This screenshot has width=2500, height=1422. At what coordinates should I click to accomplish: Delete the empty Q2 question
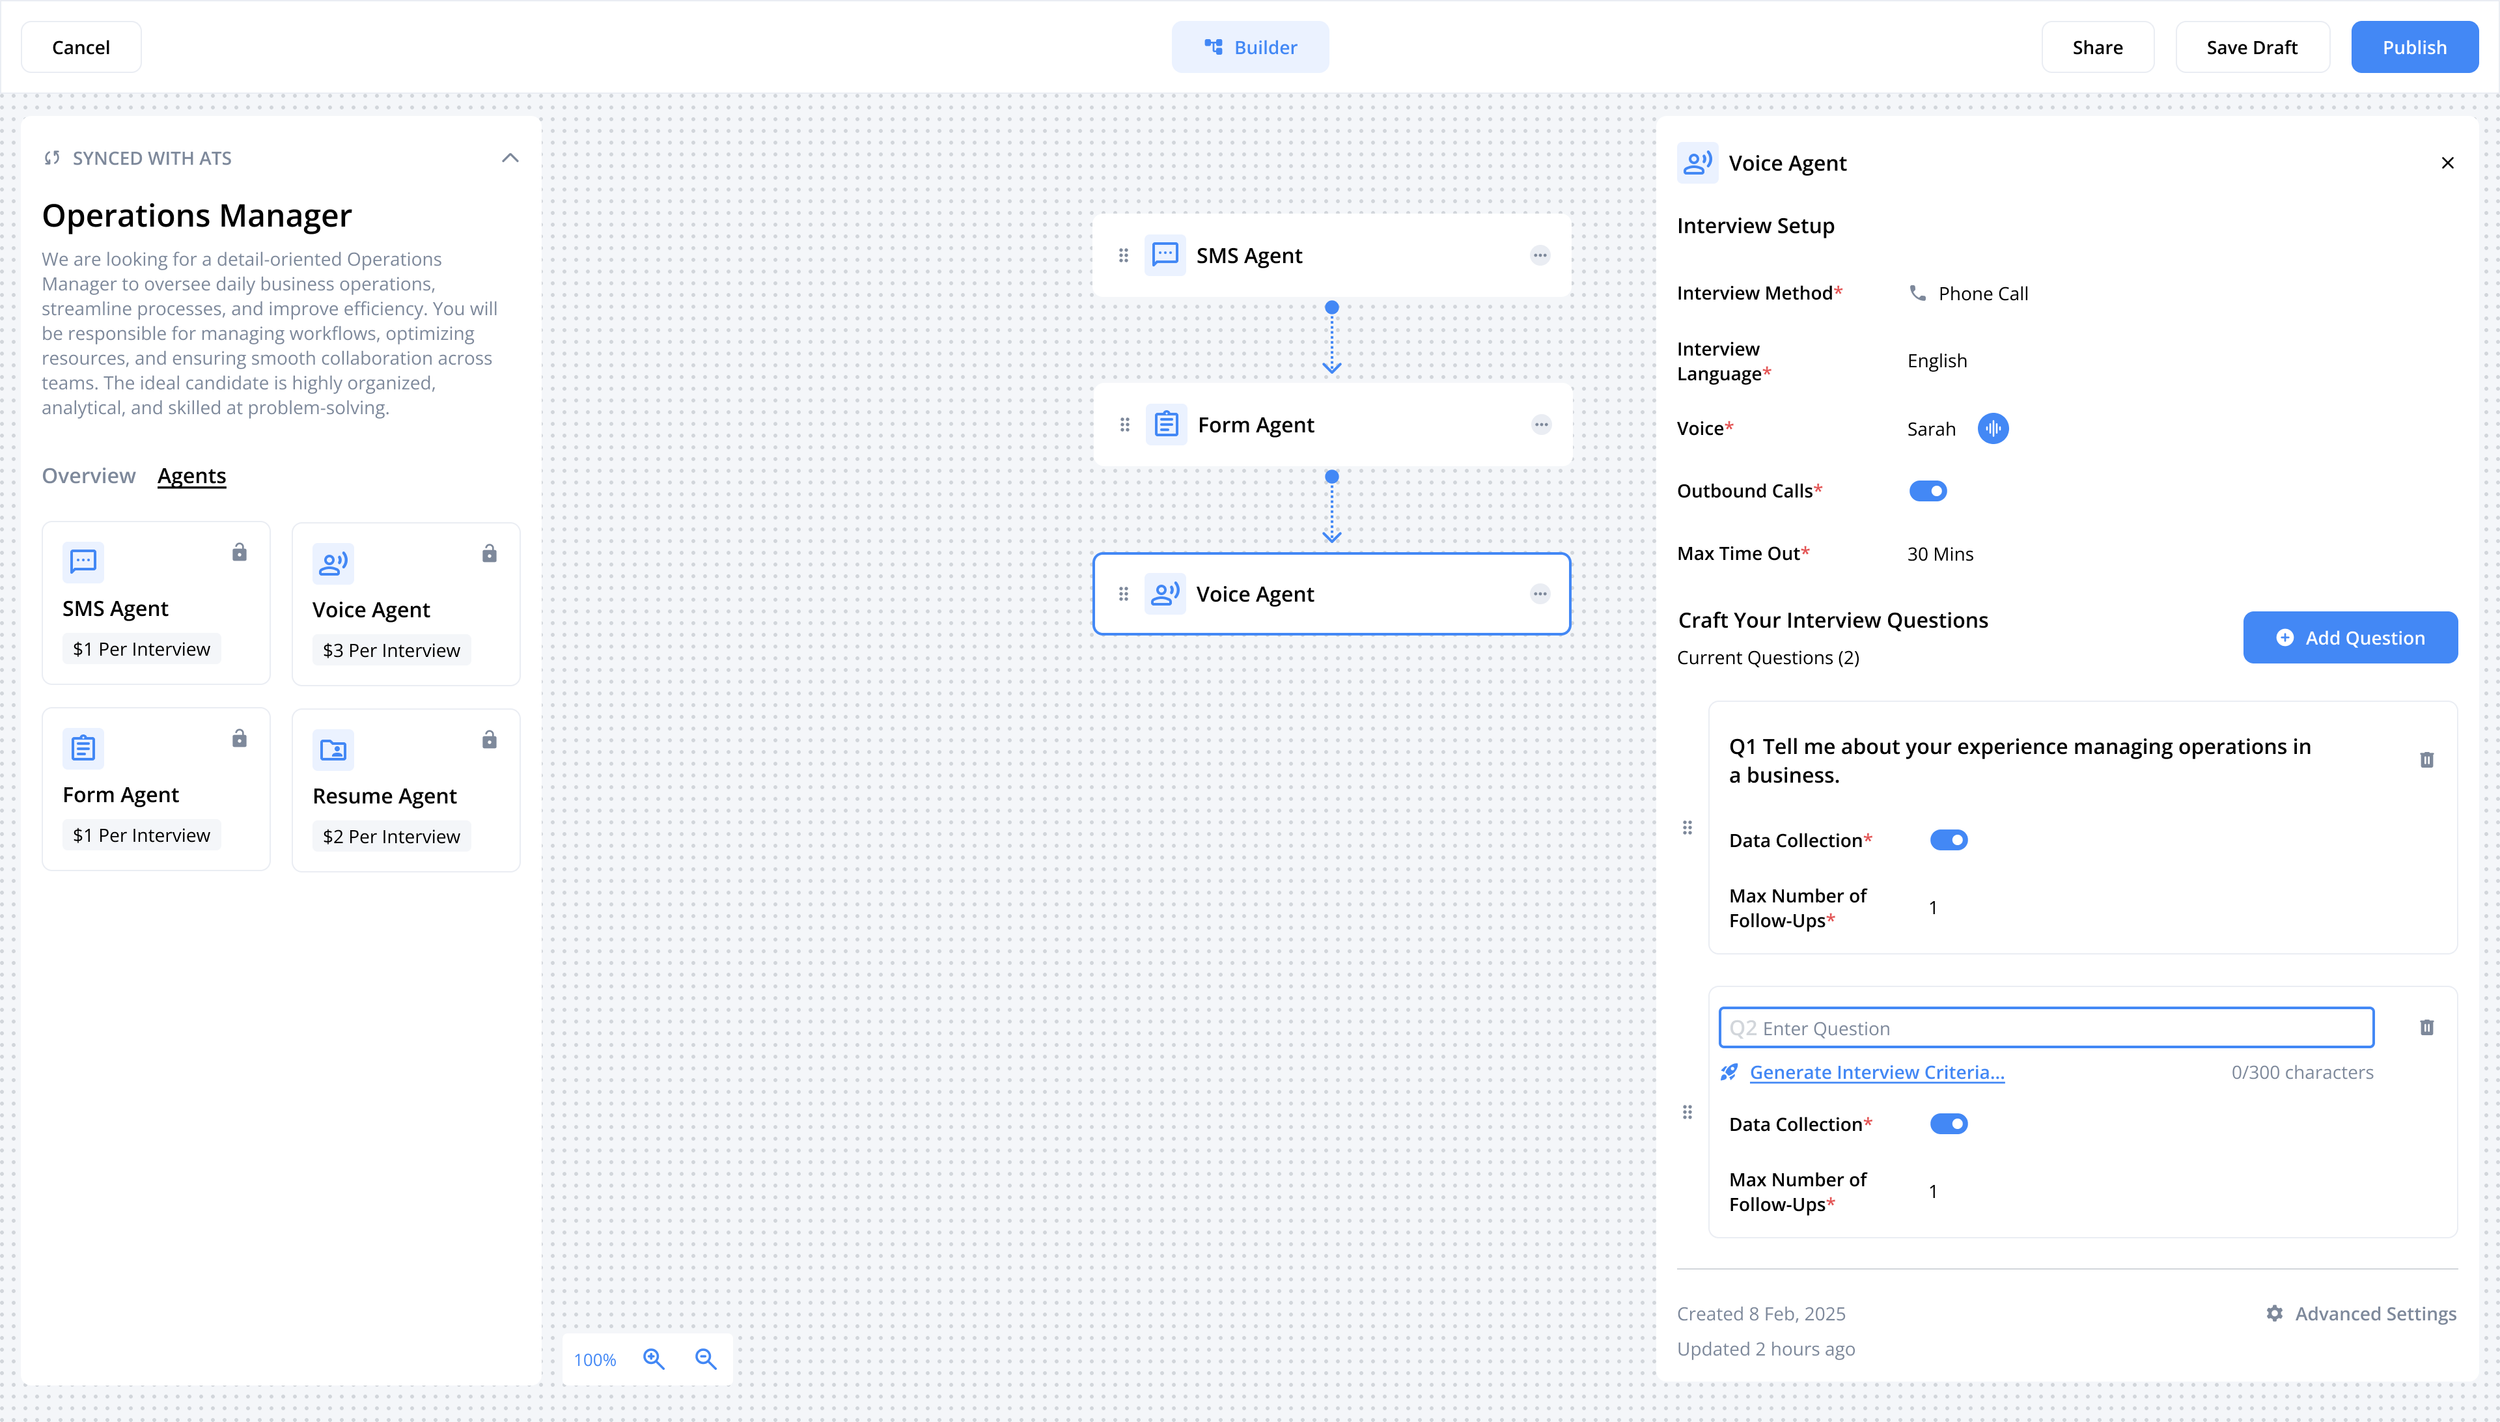pyautogui.click(x=2426, y=1028)
